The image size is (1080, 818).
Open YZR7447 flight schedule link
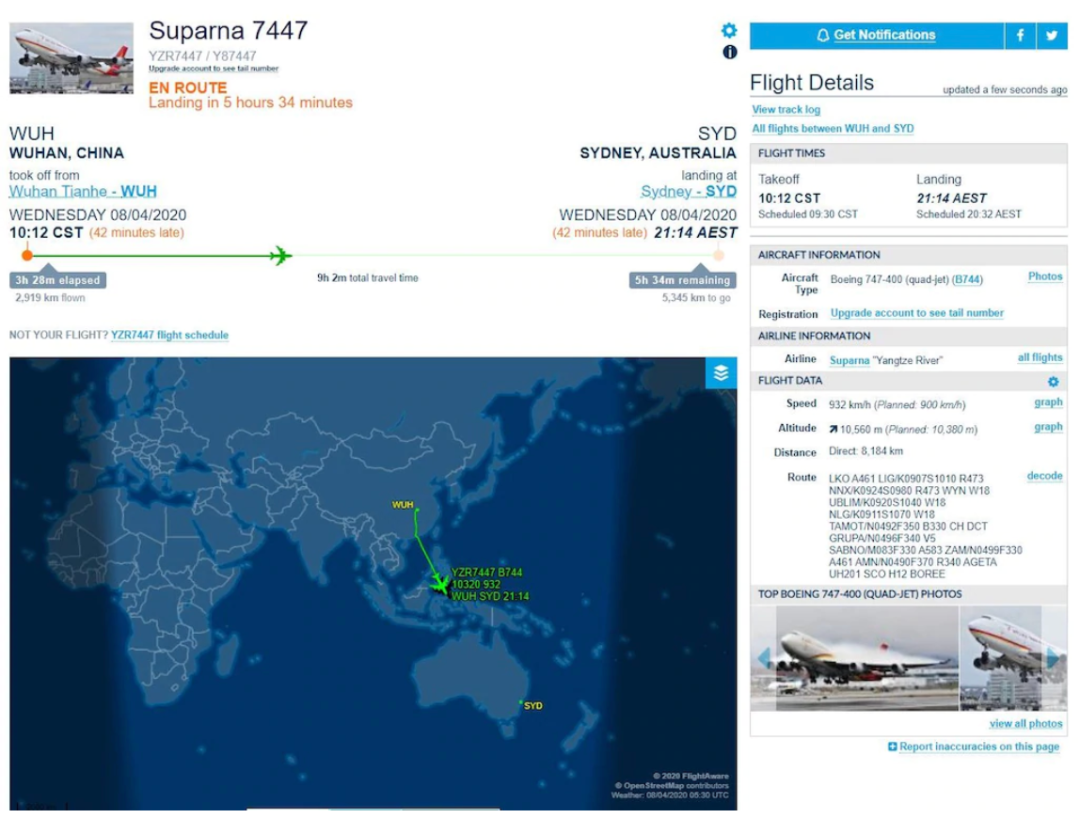pyautogui.click(x=169, y=335)
